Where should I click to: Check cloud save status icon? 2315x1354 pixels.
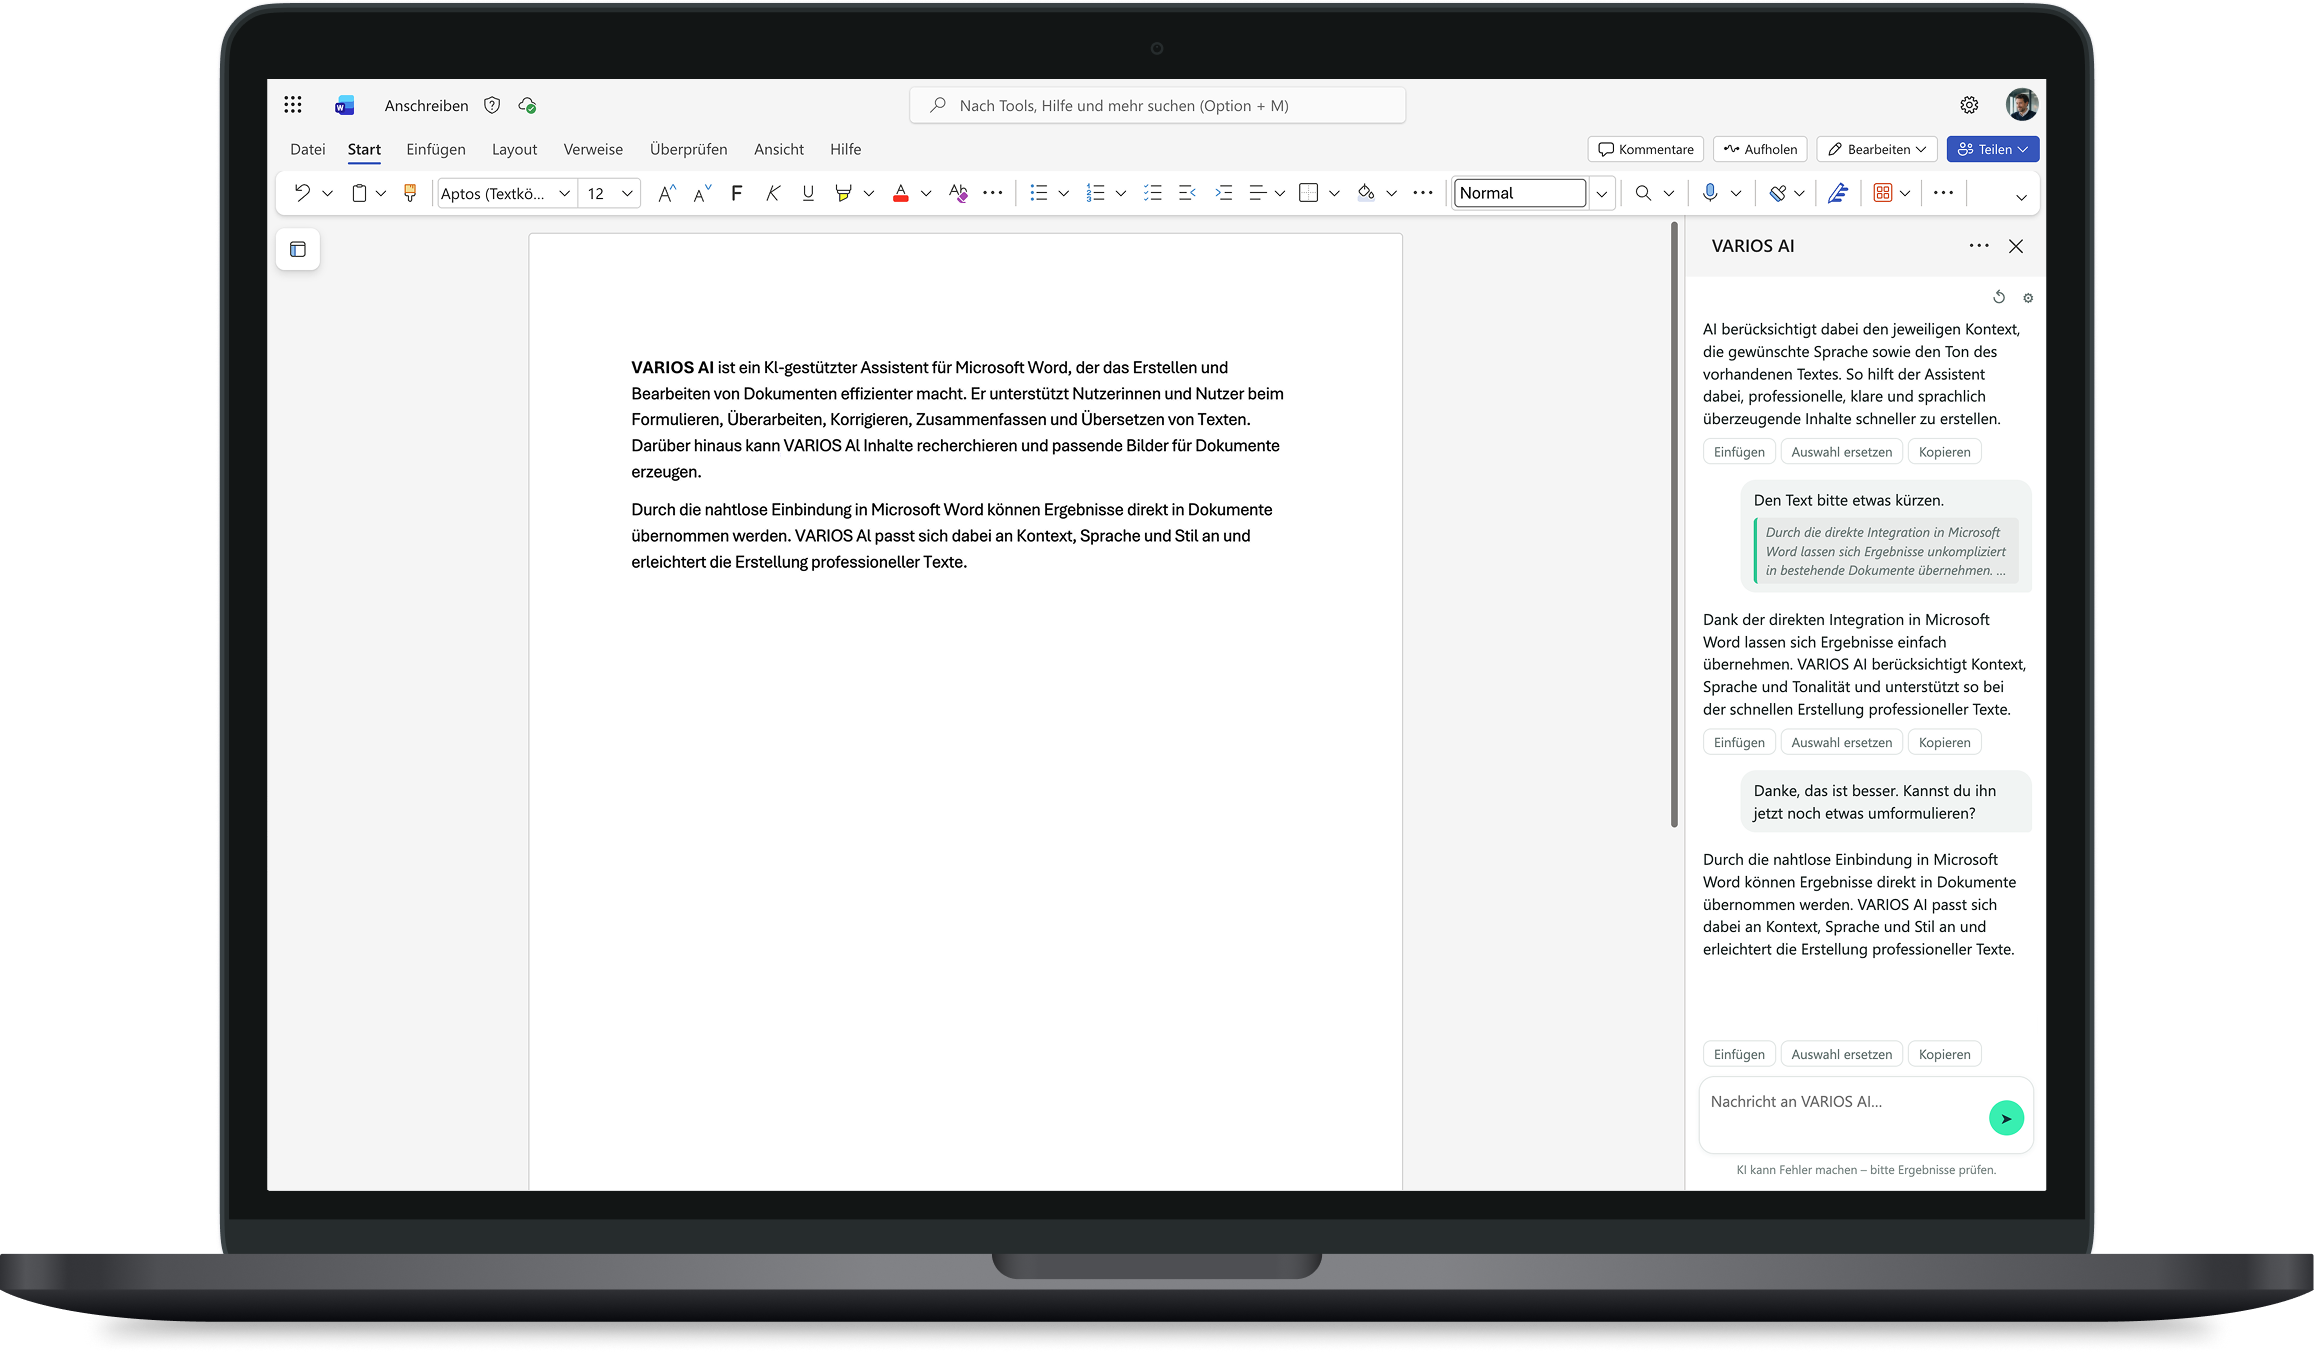[527, 105]
